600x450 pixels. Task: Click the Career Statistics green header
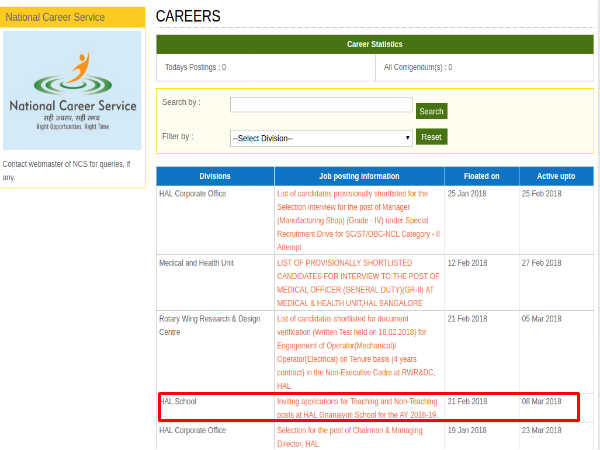[x=375, y=44]
